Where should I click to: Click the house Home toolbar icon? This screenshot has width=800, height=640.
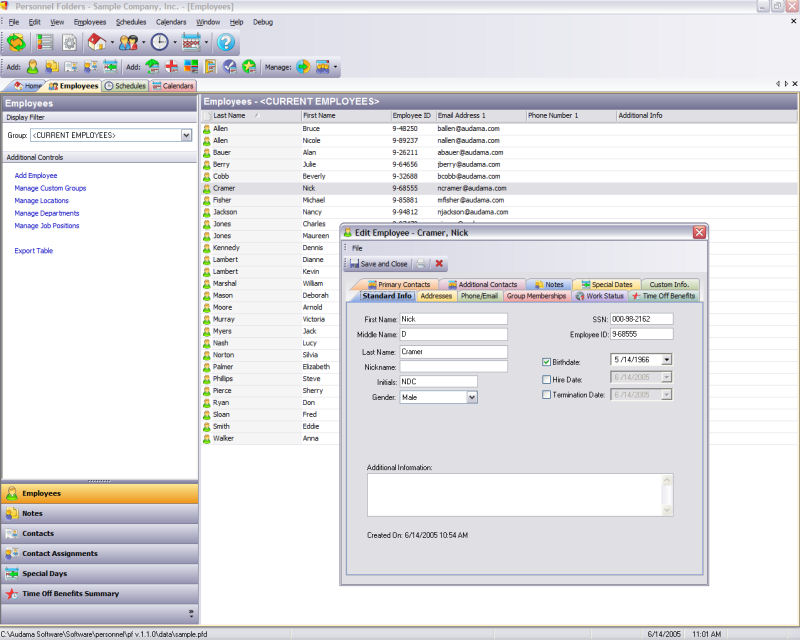pyautogui.click(x=97, y=42)
